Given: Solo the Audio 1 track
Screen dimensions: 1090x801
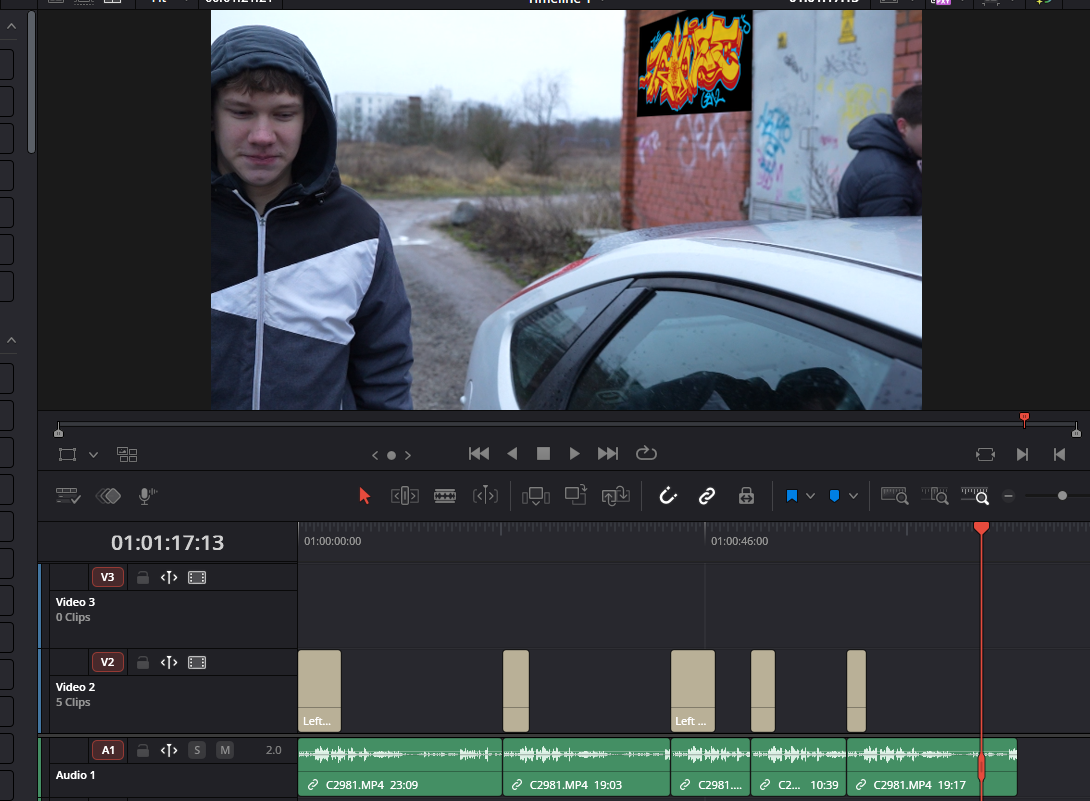Looking at the screenshot, I should tap(197, 750).
